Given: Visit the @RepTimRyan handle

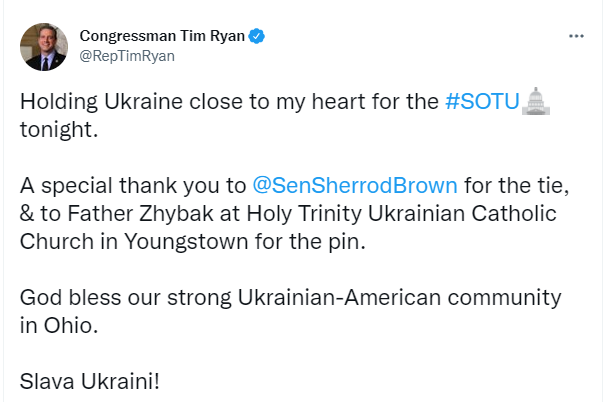Looking at the screenshot, I should click(x=127, y=56).
